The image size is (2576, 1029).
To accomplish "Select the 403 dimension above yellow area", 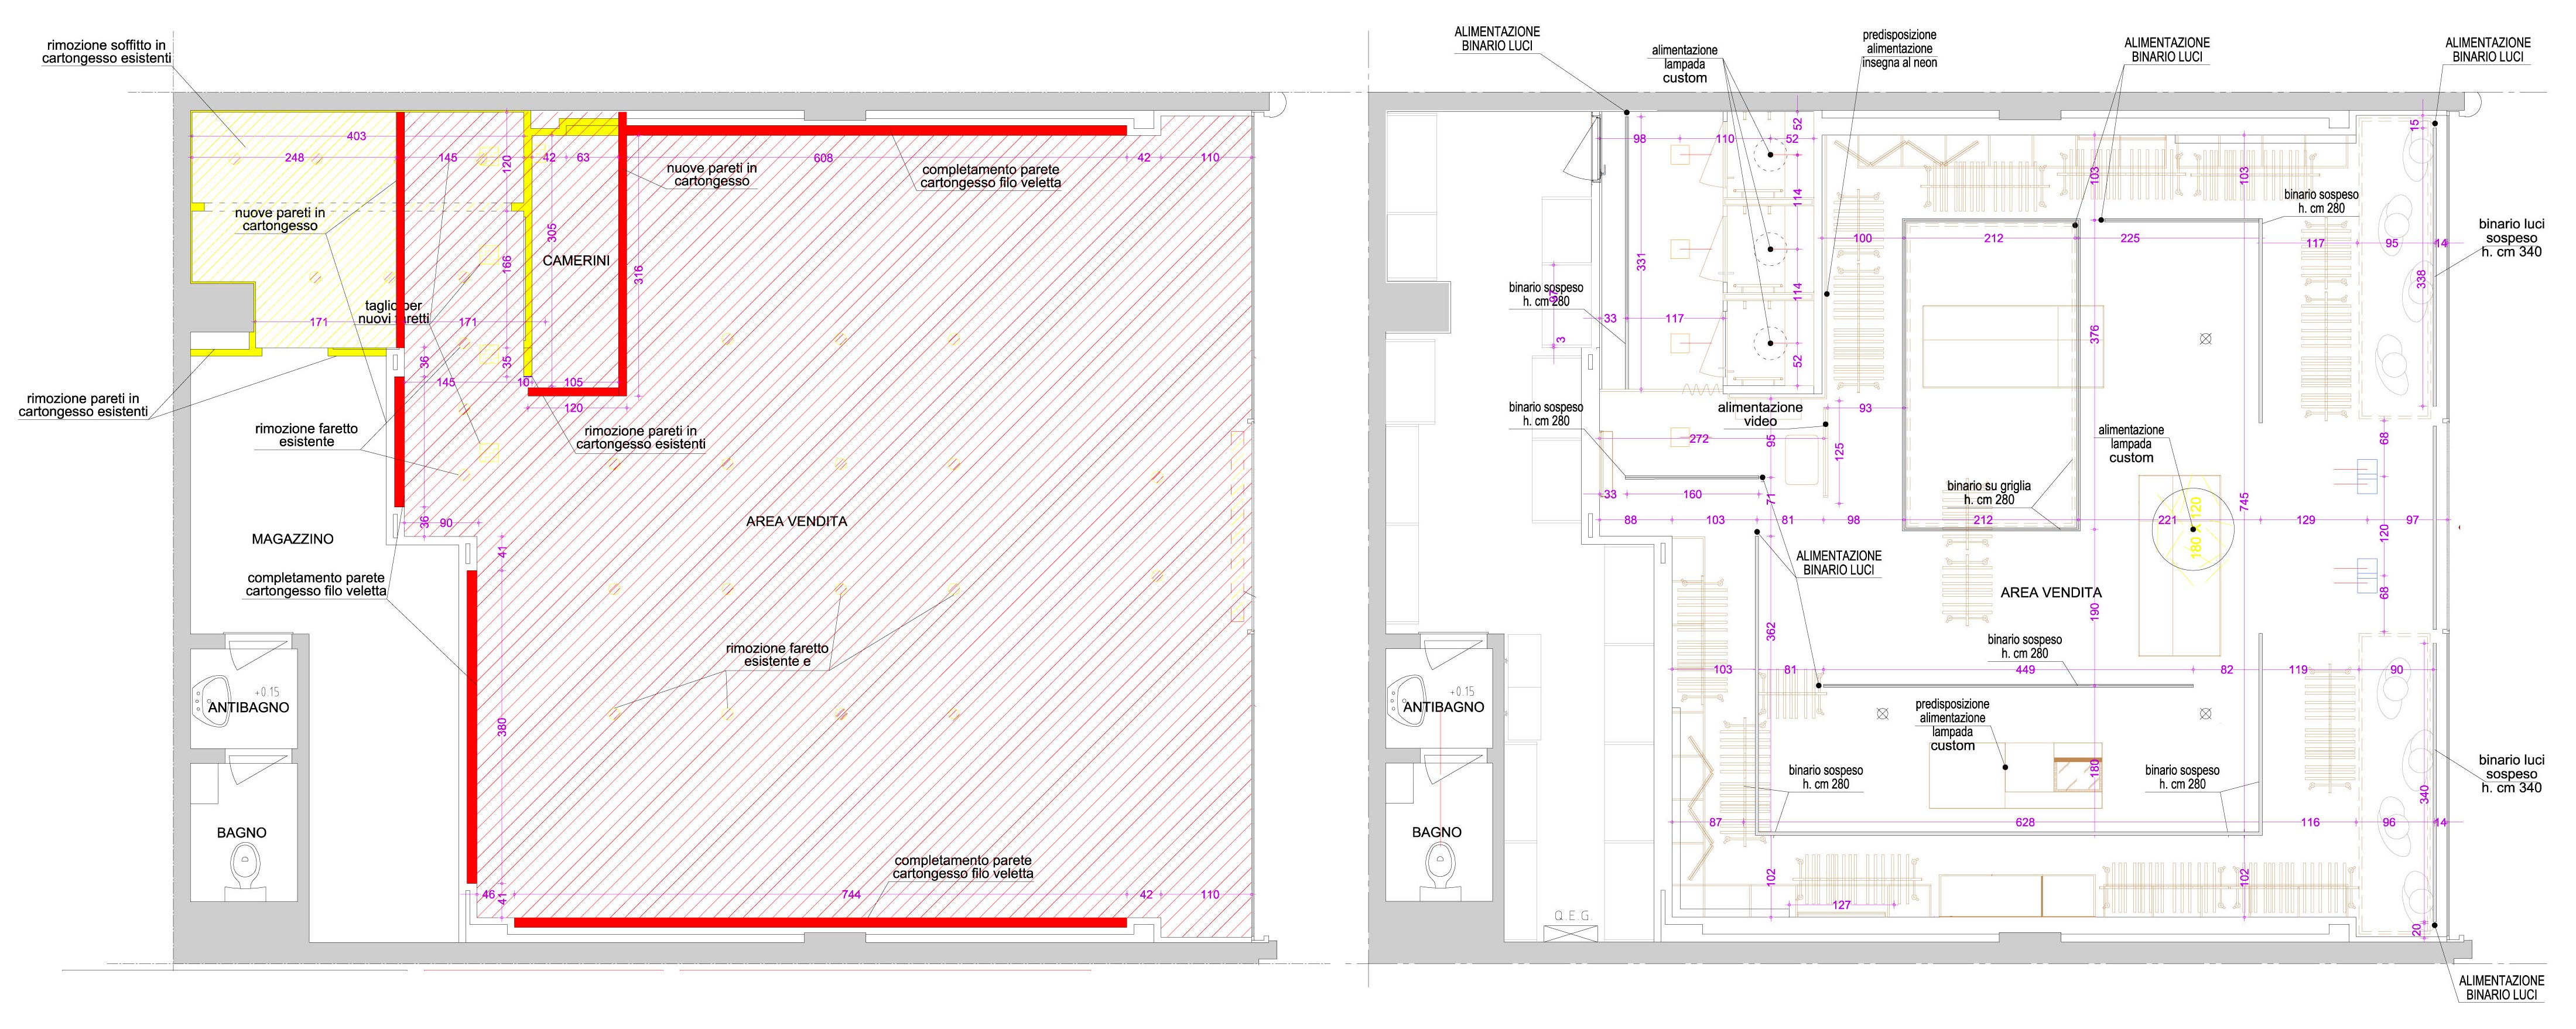I will click(x=356, y=136).
